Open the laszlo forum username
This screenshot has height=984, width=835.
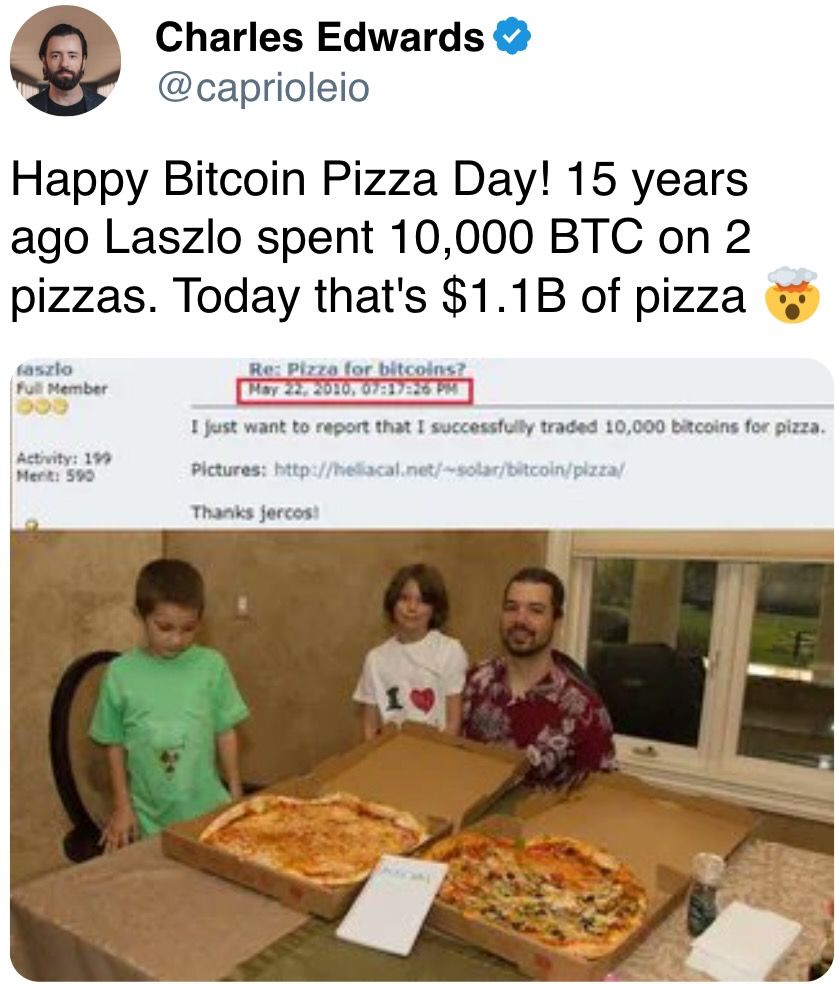[x=45, y=368]
